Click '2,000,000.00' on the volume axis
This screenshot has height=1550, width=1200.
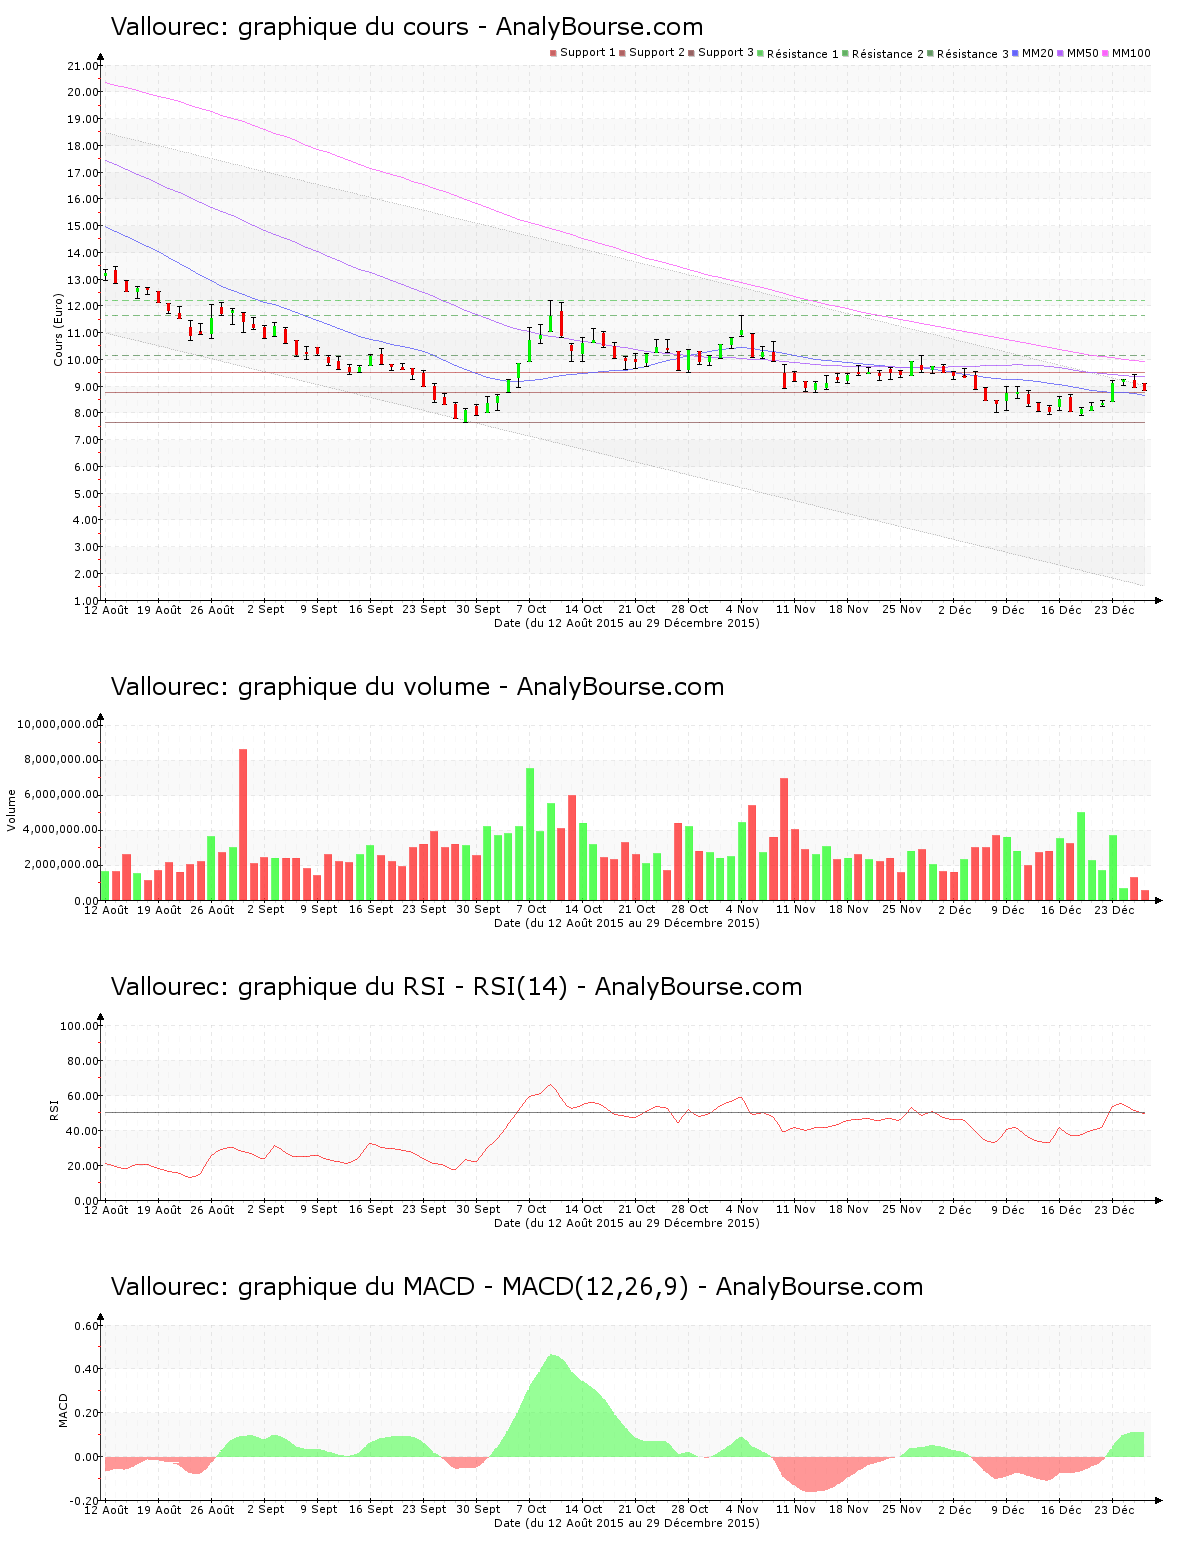tap(60, 865)
